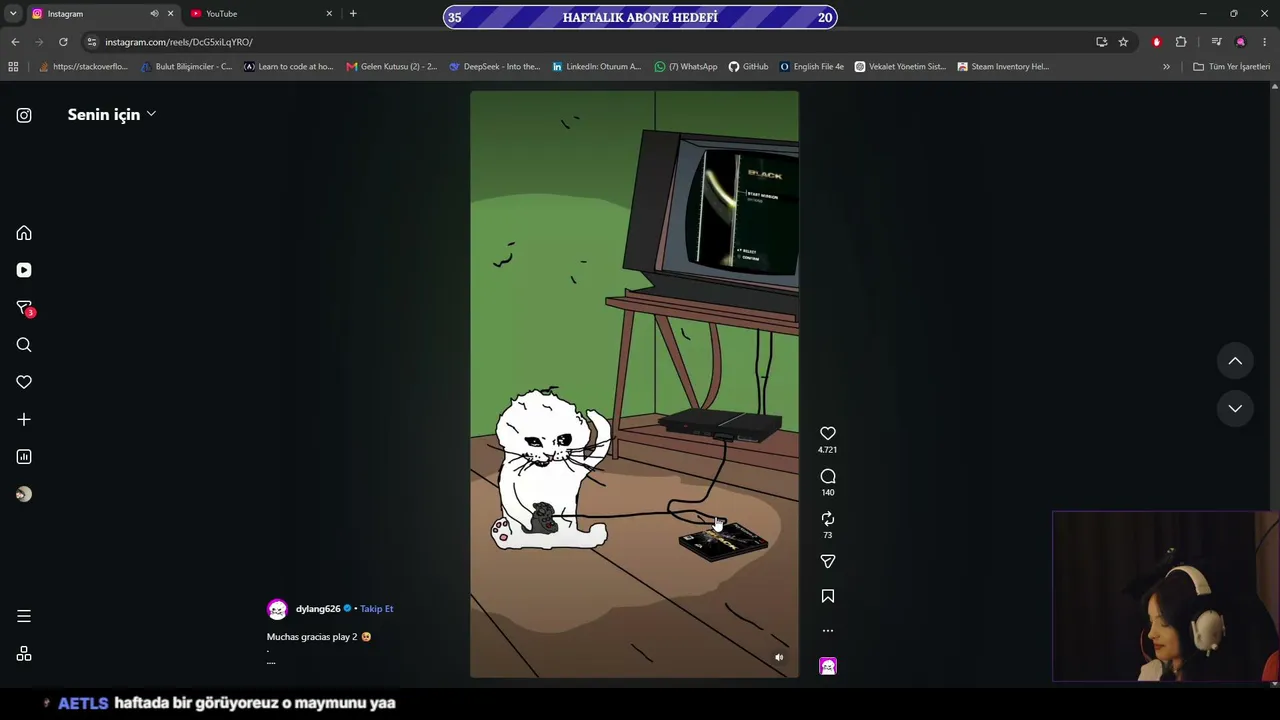Open the 'Tüm Yer İşaretleri' bookmarks folder
This screenshot has height=720, width=1280.
1232,67
